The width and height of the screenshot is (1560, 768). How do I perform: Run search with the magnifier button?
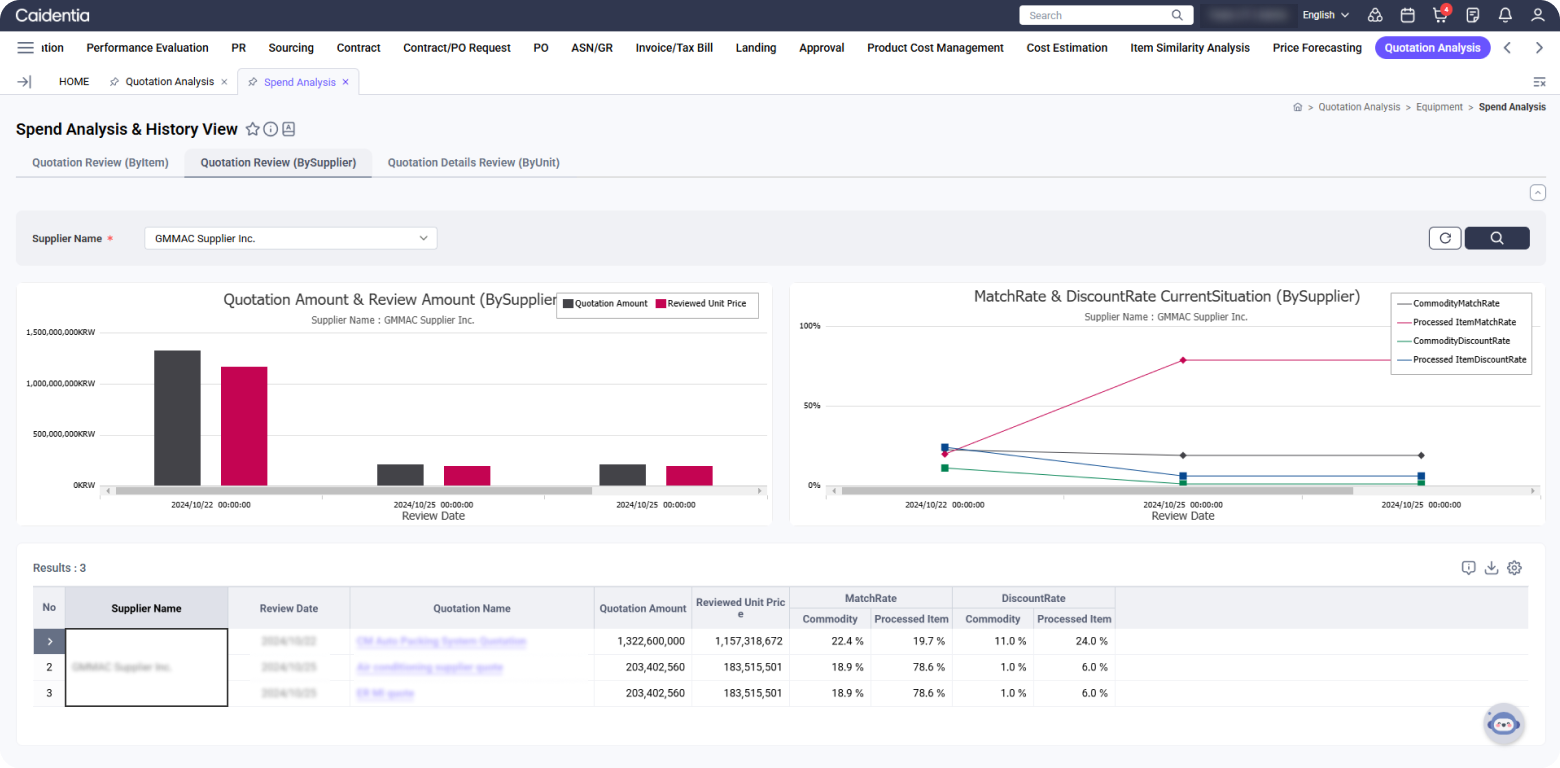(x=1497, y=238)
